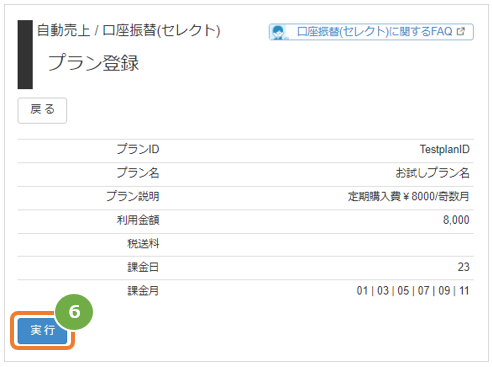Click the FAQ support person icon
Image resolution: width=493 pixels, height=367 pixels.
278,32
